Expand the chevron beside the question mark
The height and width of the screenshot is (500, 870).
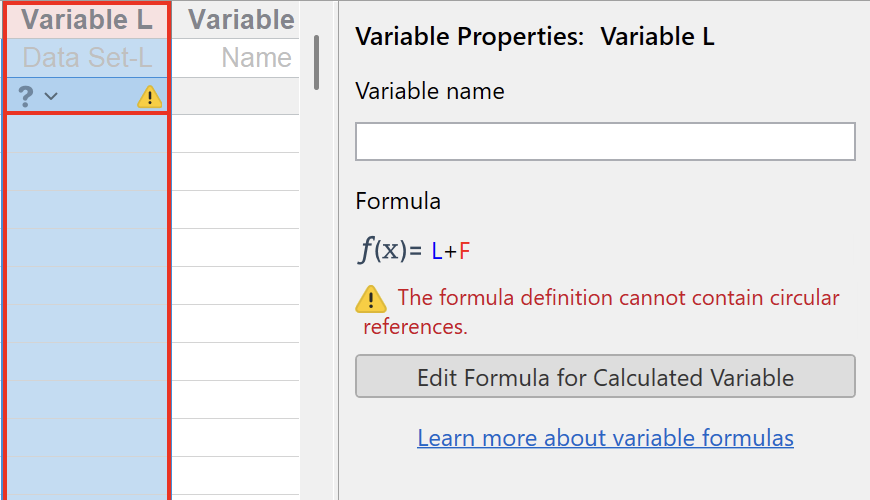[x=51, y=96]
